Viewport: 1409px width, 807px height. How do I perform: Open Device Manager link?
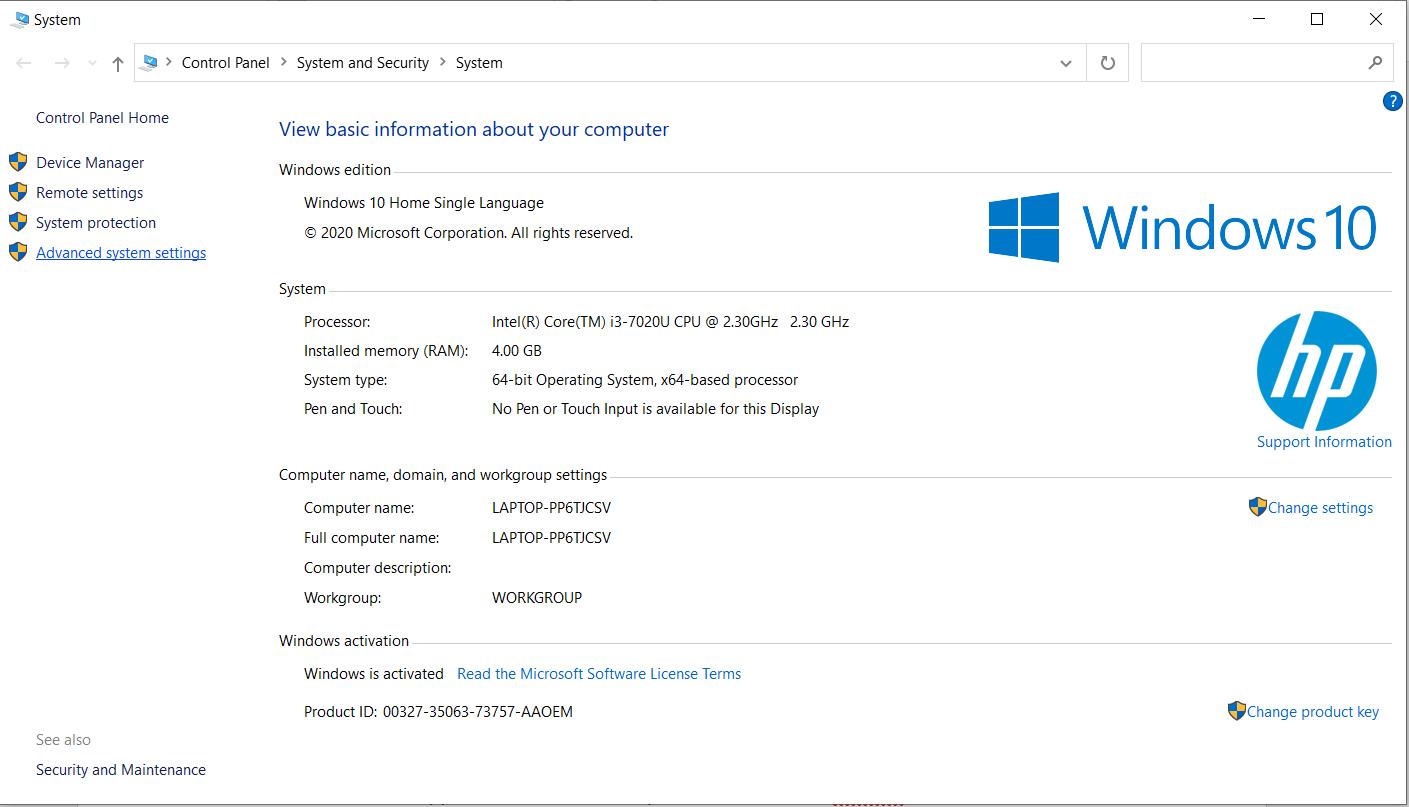pyautogui.click(x=90, y=163)
